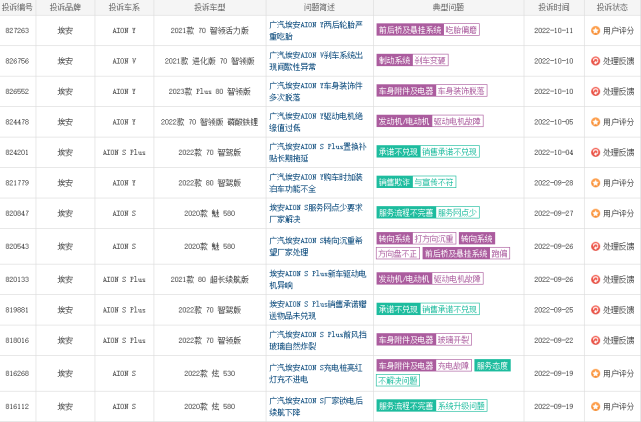This screenshot has height=422, width=641.
Task: Click the 用户评分 status icon in row 821779
Action: (x=595, y=183)
